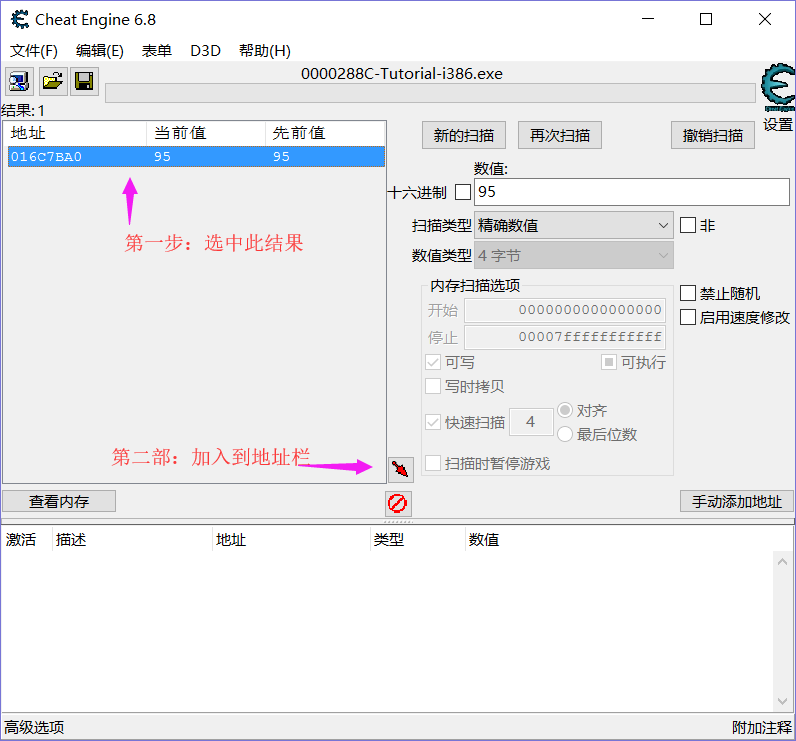This screenshot has height=741, width=796.
Task: Enable the 禁止随机 checkbox
Action: click(687, 293)
